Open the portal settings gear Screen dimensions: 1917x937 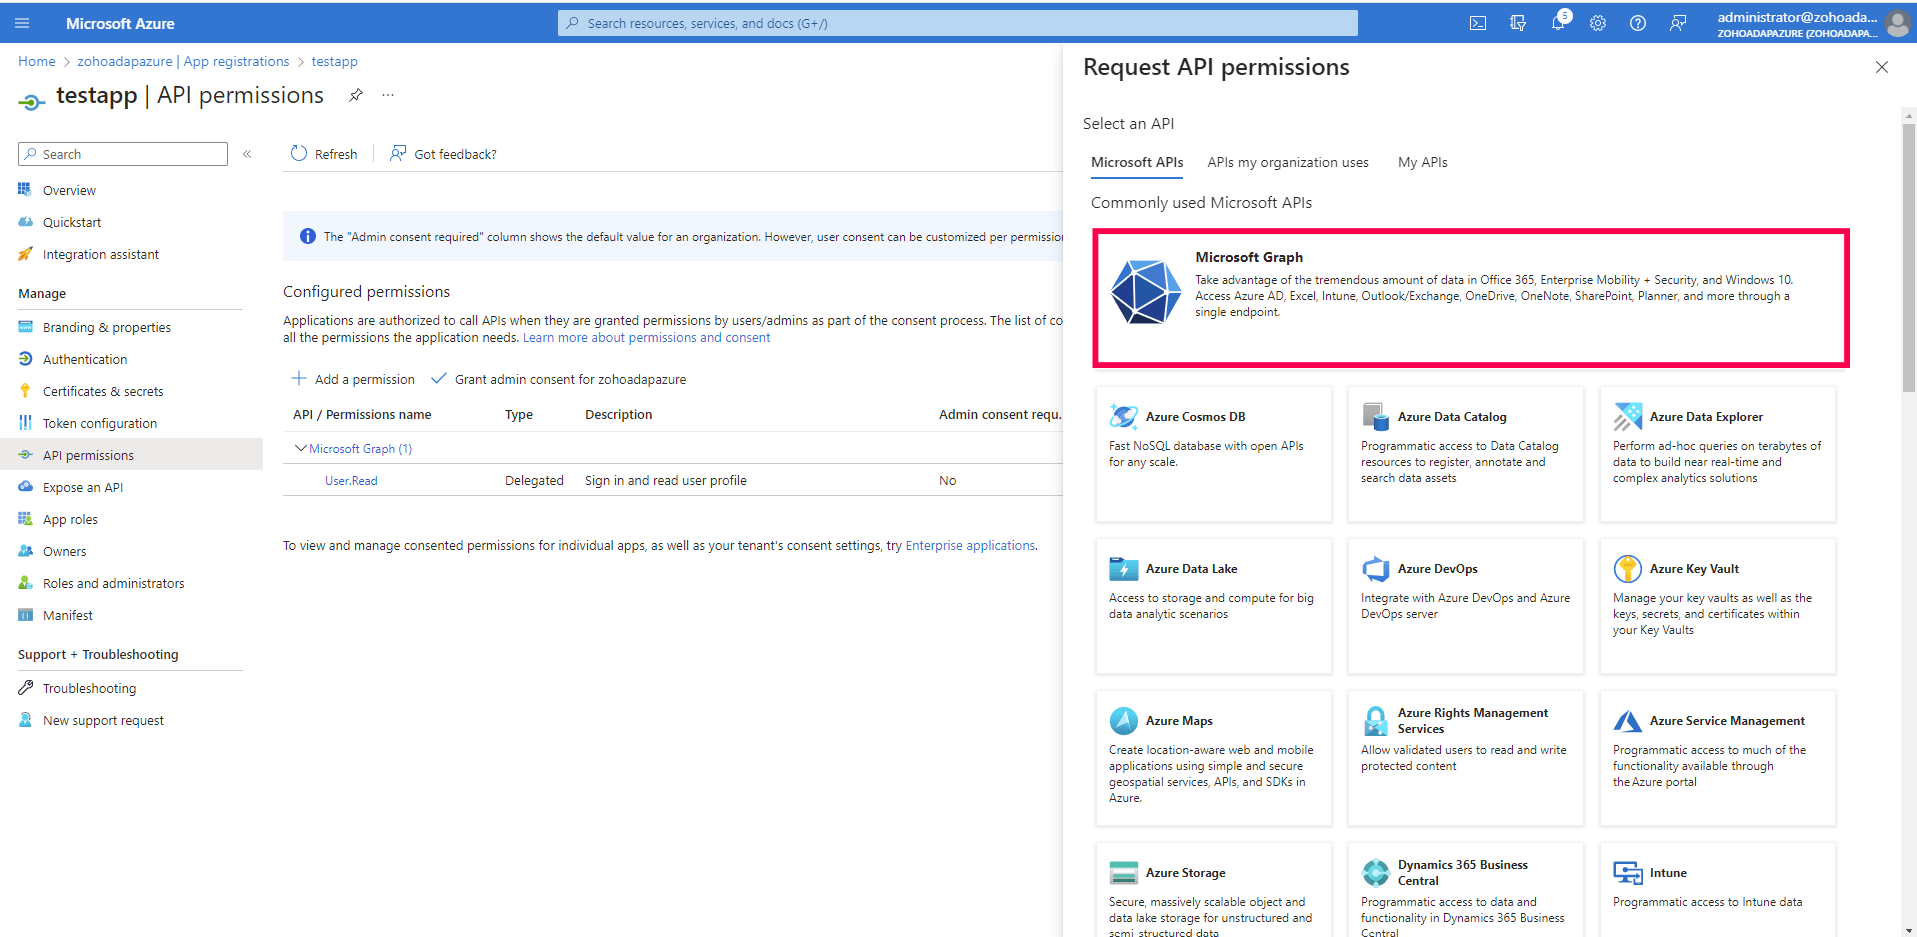click(1598, 22)
